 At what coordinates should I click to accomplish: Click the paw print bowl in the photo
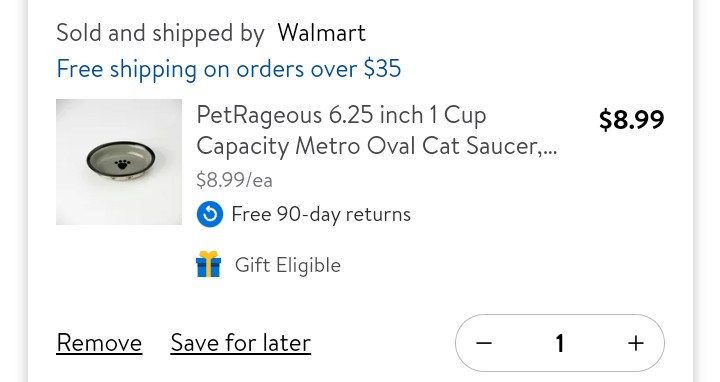[121, 161]
